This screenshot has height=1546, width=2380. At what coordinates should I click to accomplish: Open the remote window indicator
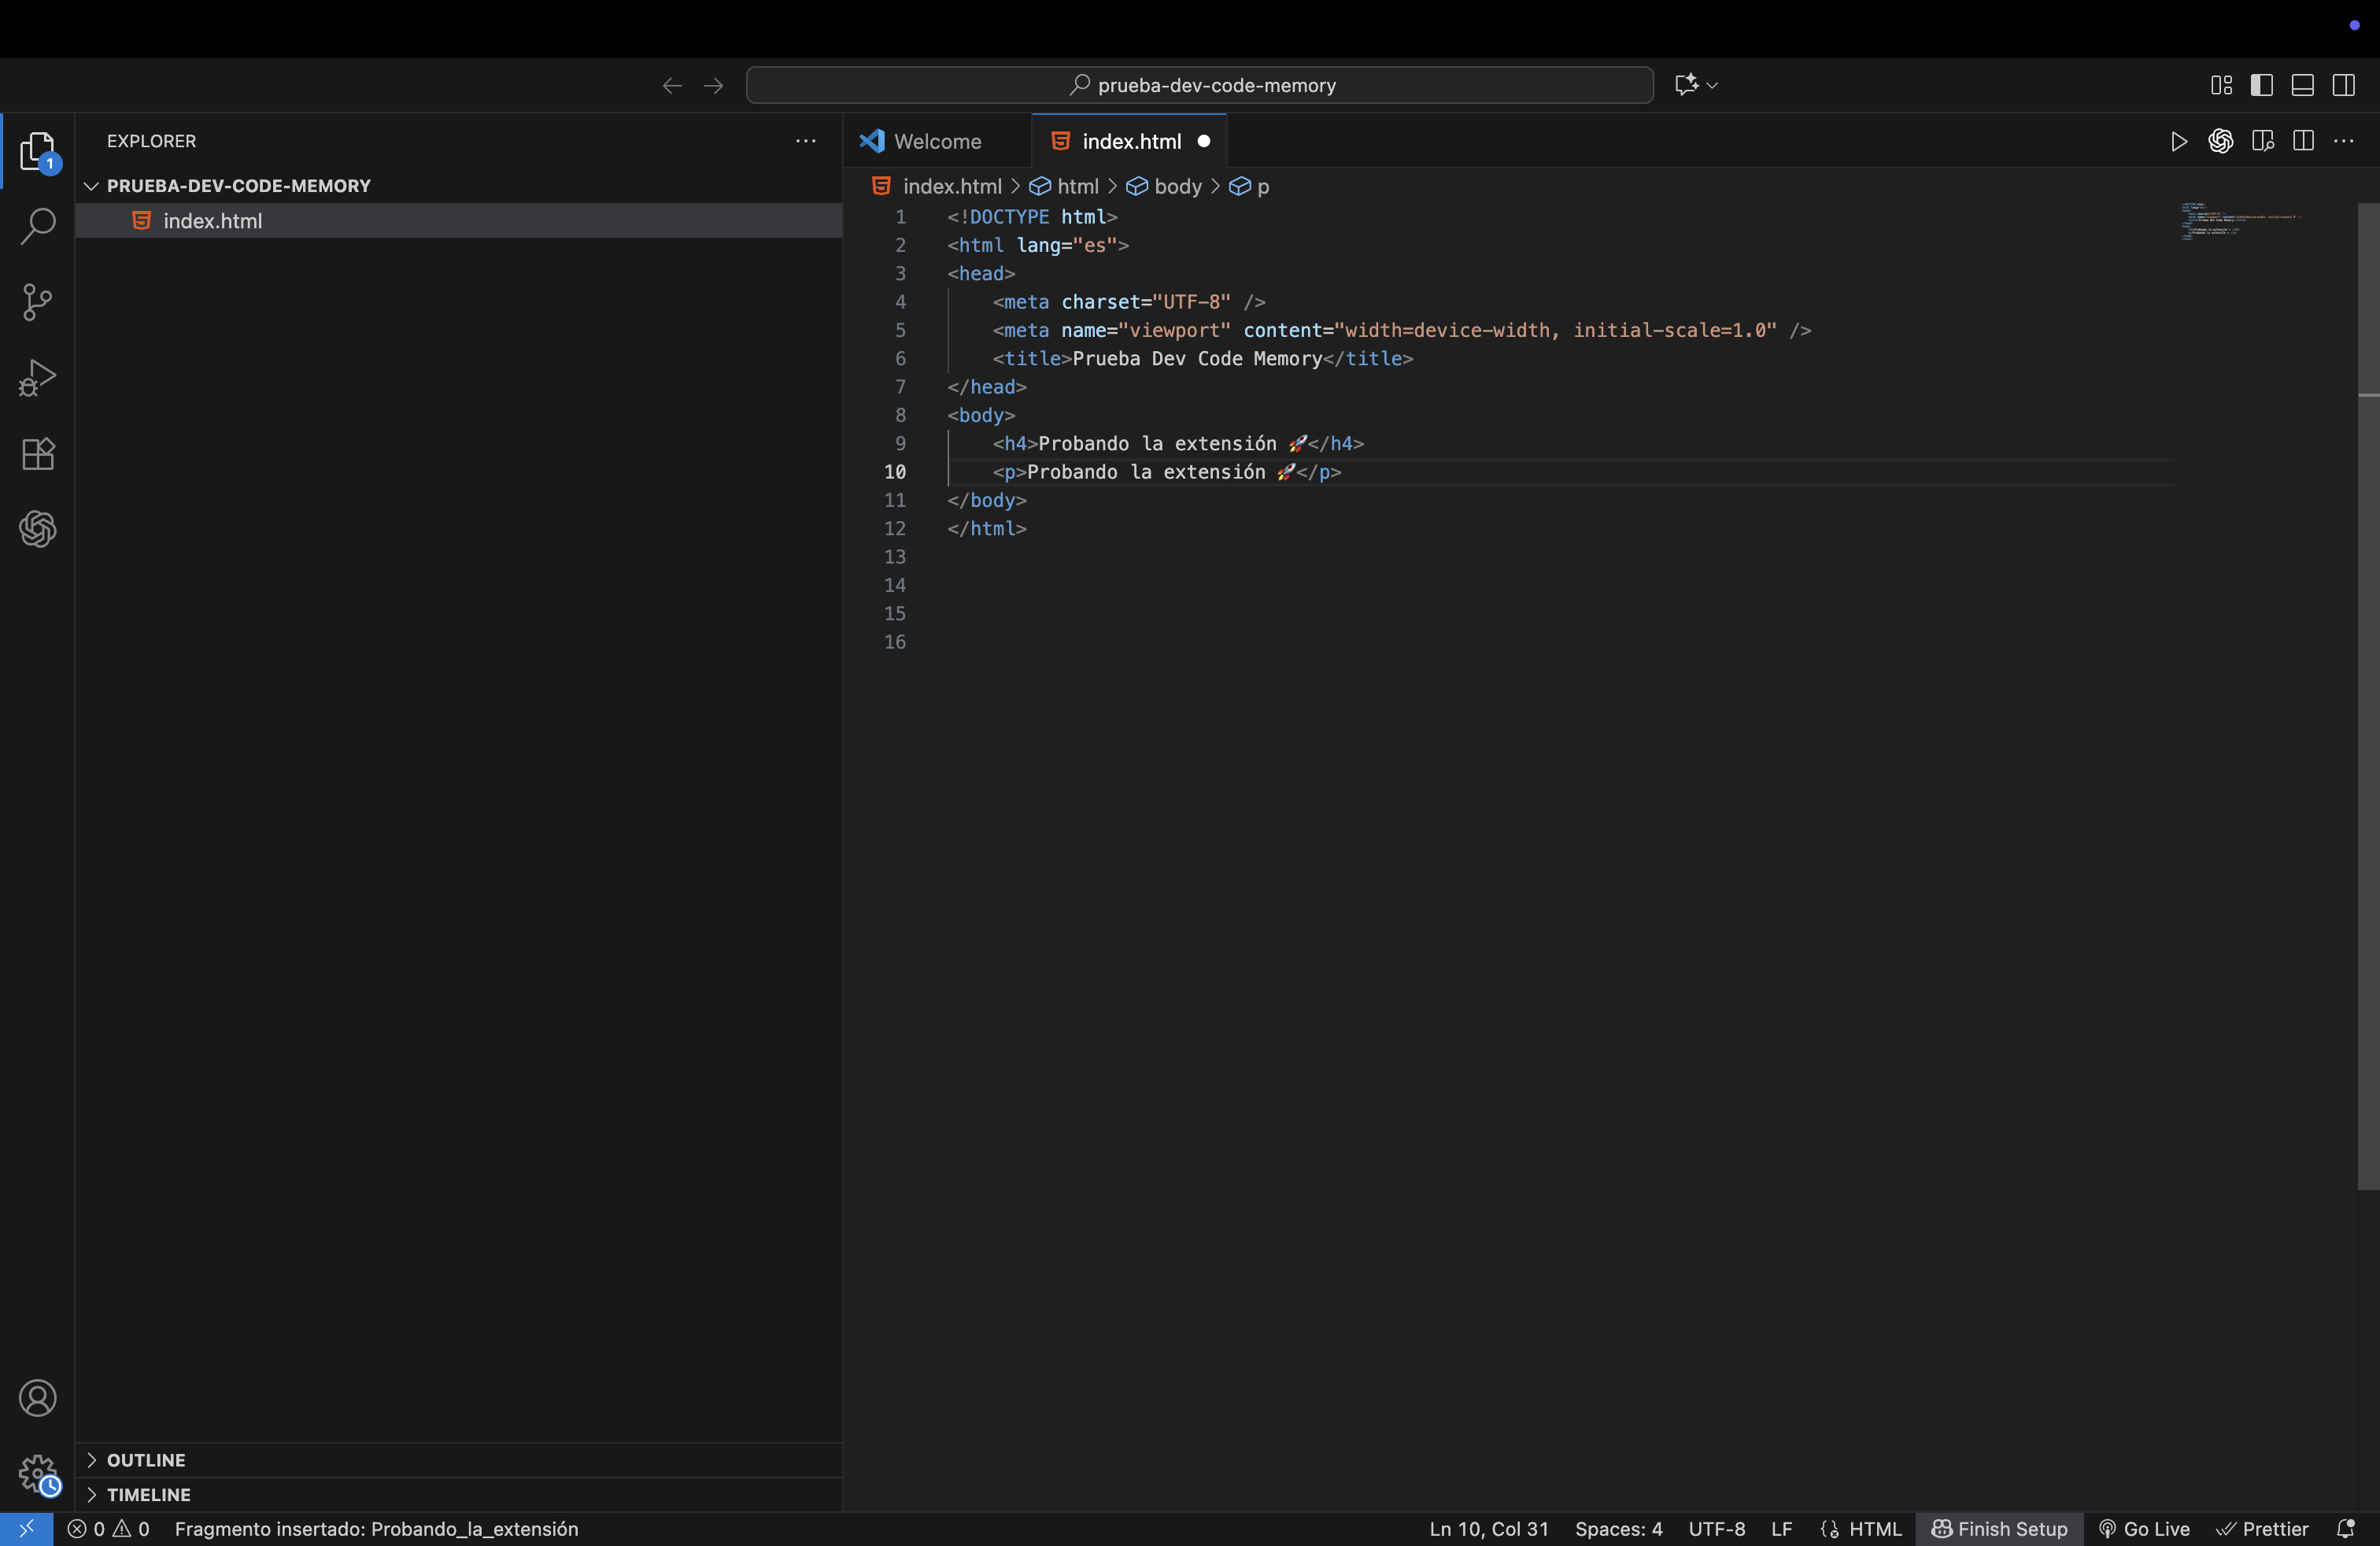click(x=26, y=1529)
